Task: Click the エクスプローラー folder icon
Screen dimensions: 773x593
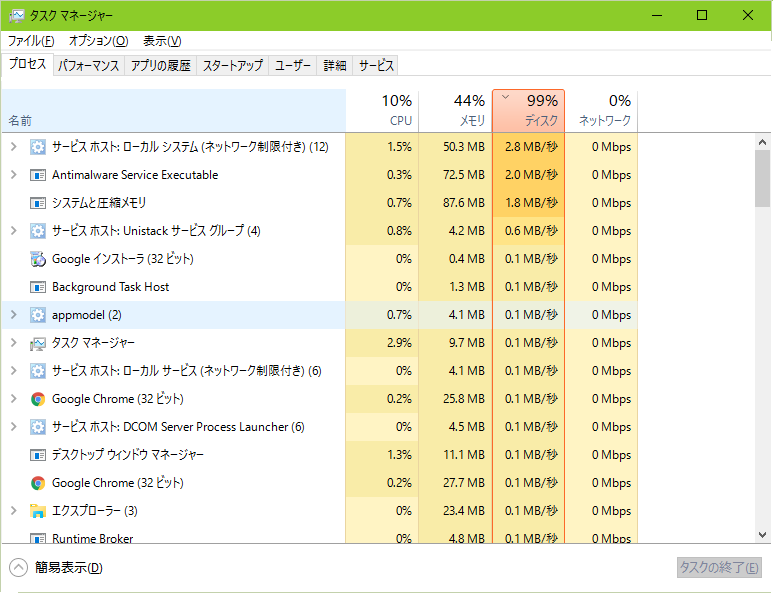Action: [38, 511]
